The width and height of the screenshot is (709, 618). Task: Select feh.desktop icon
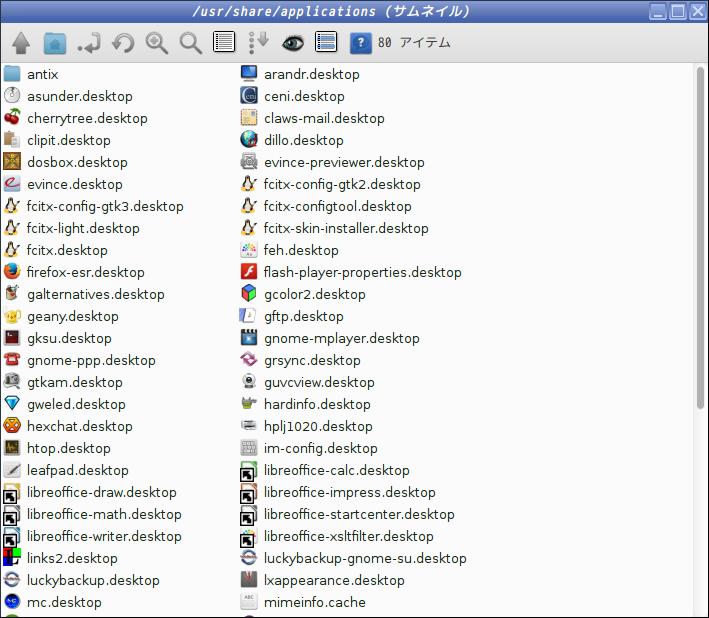tap(249, 250)
